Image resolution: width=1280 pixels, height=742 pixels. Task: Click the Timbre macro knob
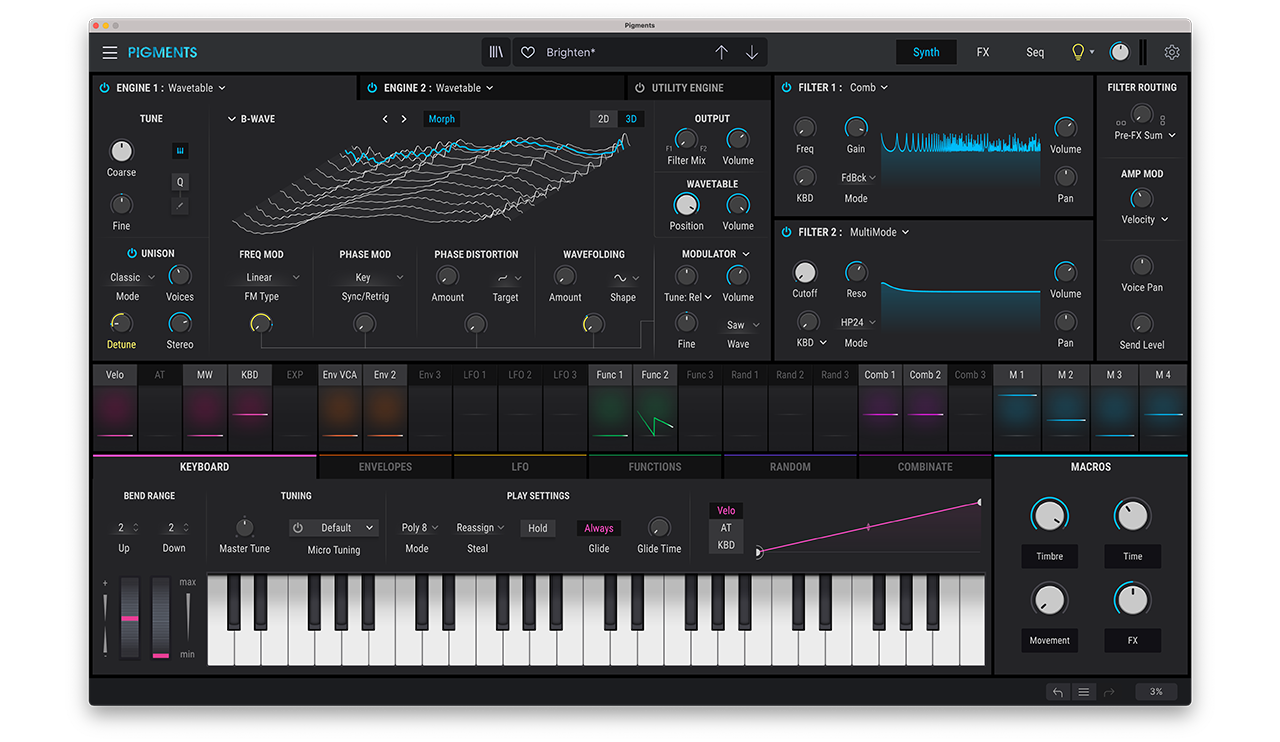[x=1049, y=515]
